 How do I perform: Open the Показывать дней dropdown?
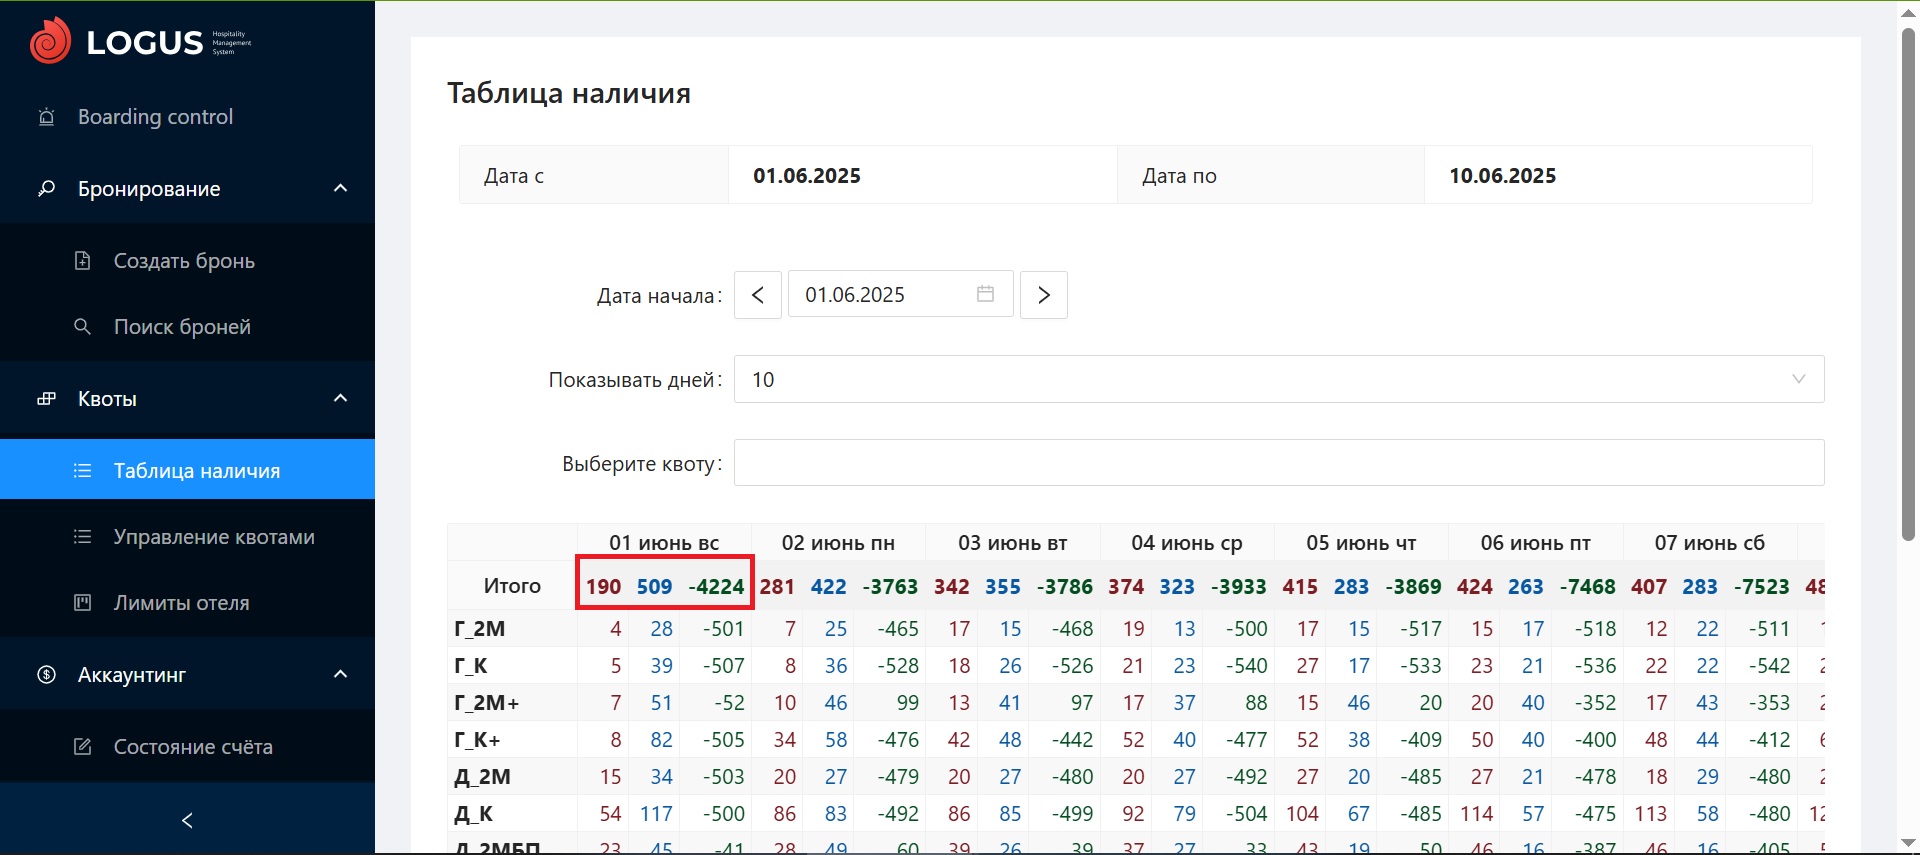[x=1278, y=380]
